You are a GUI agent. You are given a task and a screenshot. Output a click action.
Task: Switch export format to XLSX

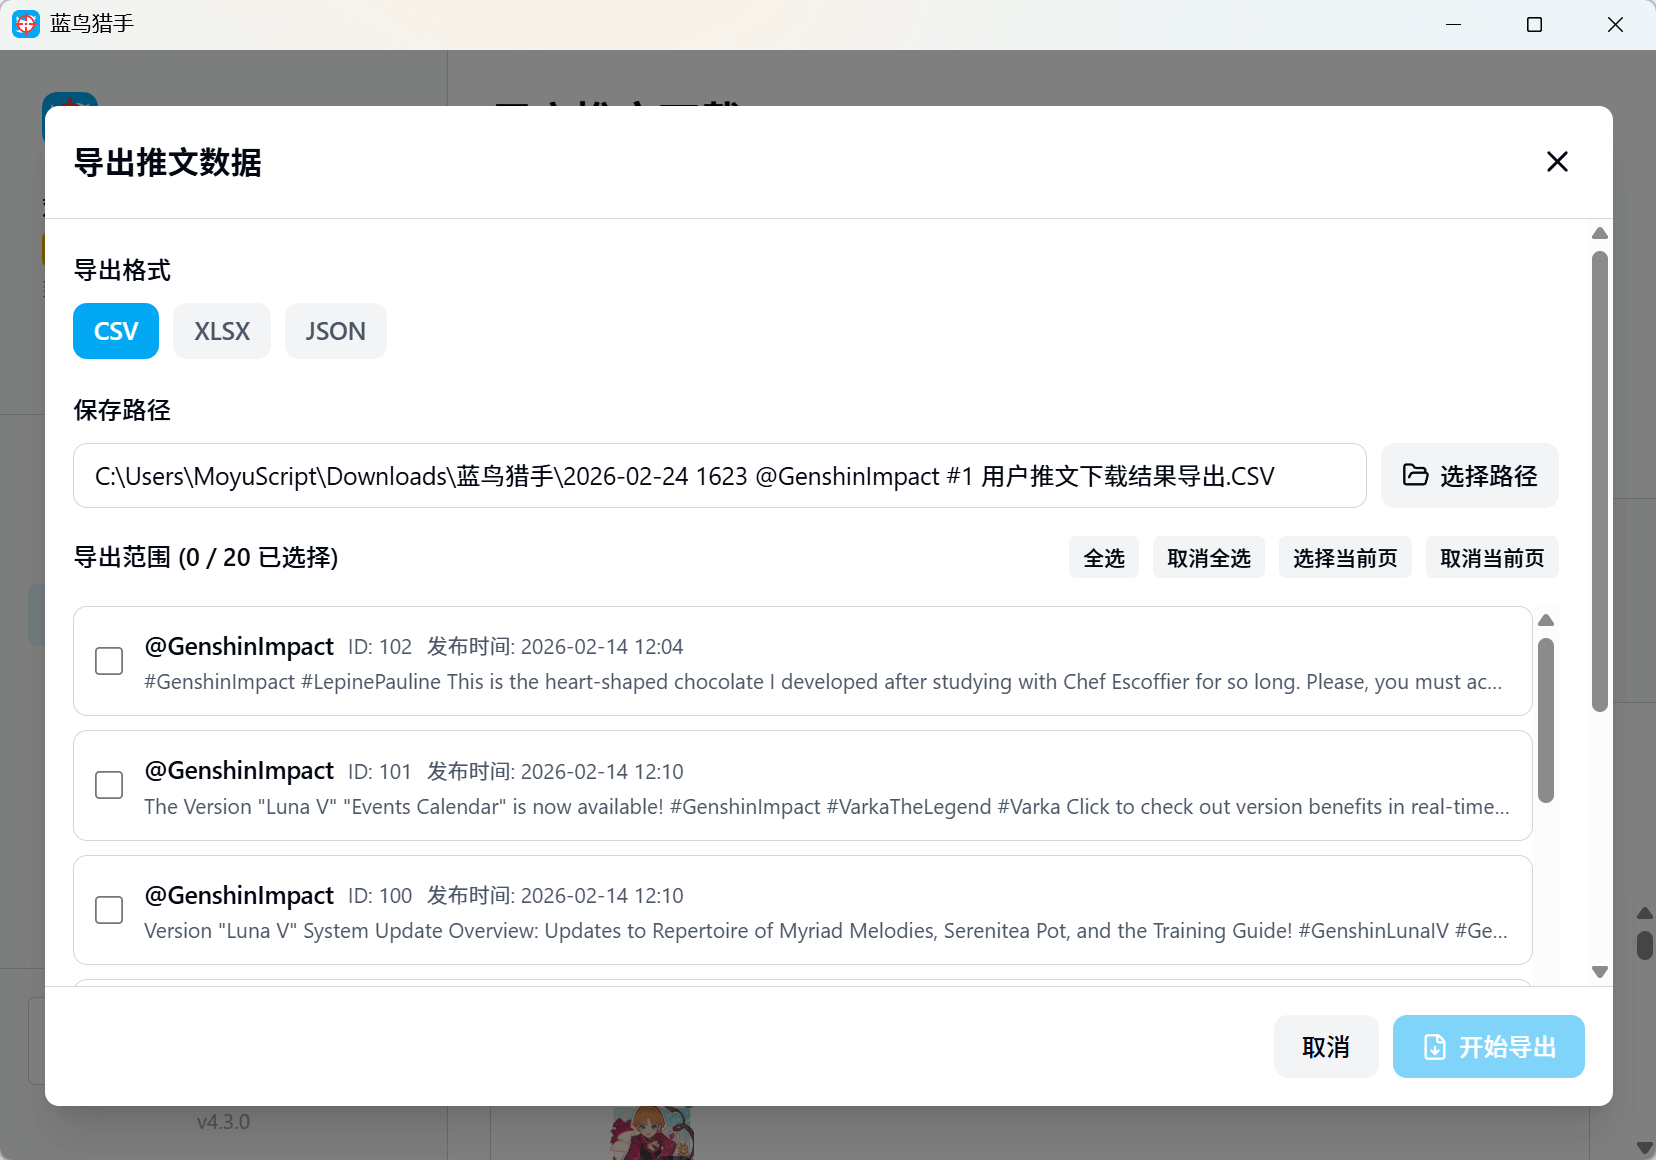click(x=222, y=331)
